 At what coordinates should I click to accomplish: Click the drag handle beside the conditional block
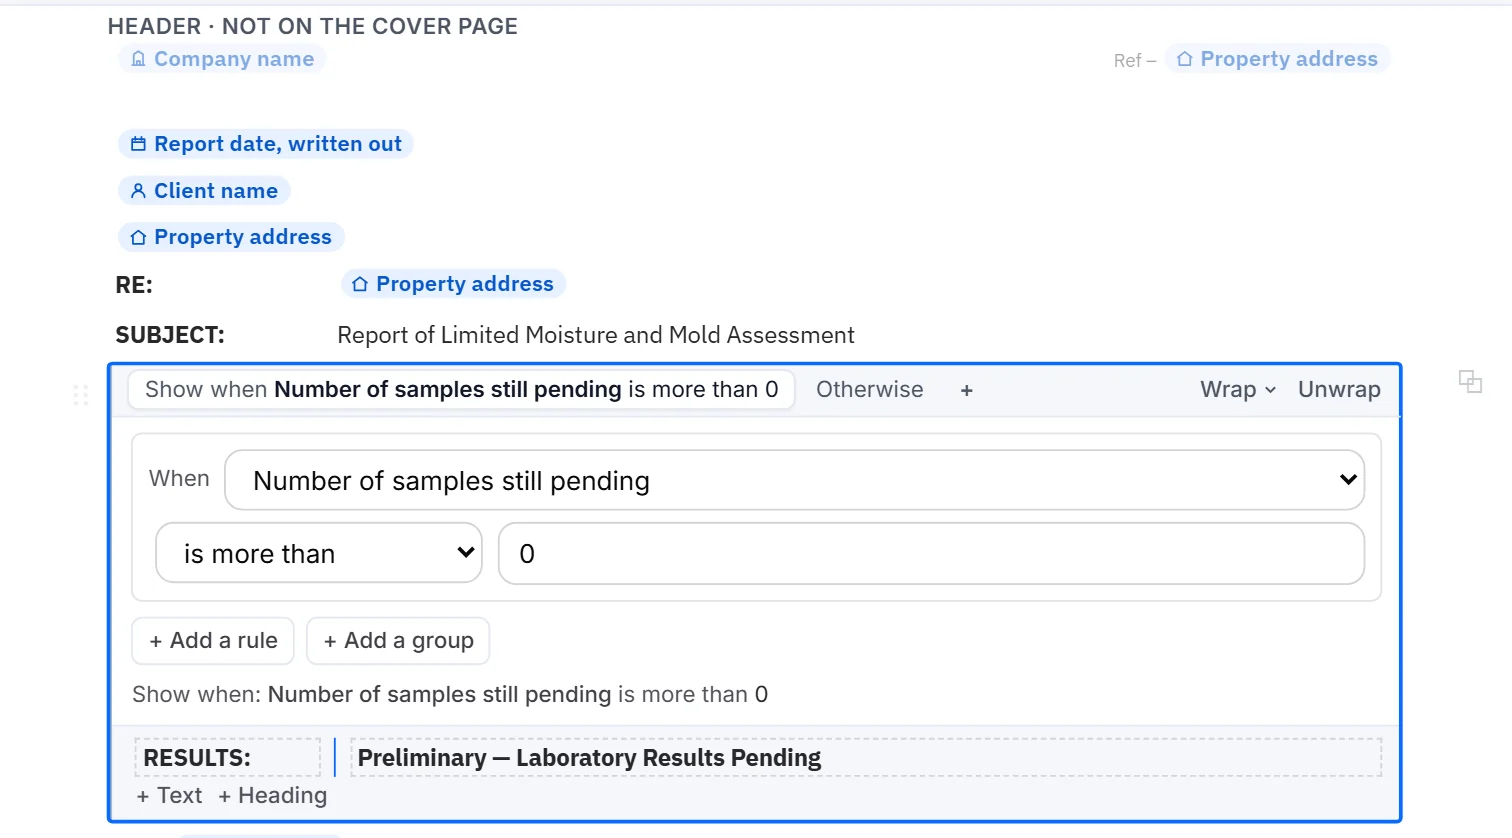(81, 395)
